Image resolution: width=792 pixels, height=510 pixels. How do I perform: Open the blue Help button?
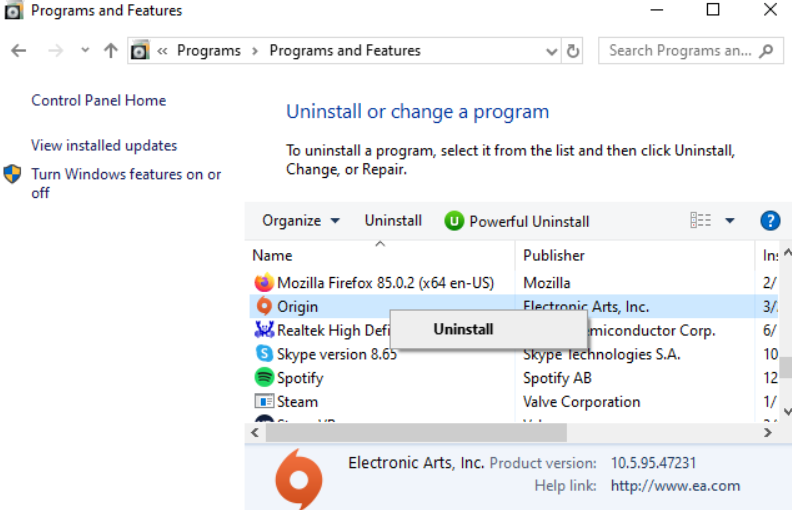[770, 221]
